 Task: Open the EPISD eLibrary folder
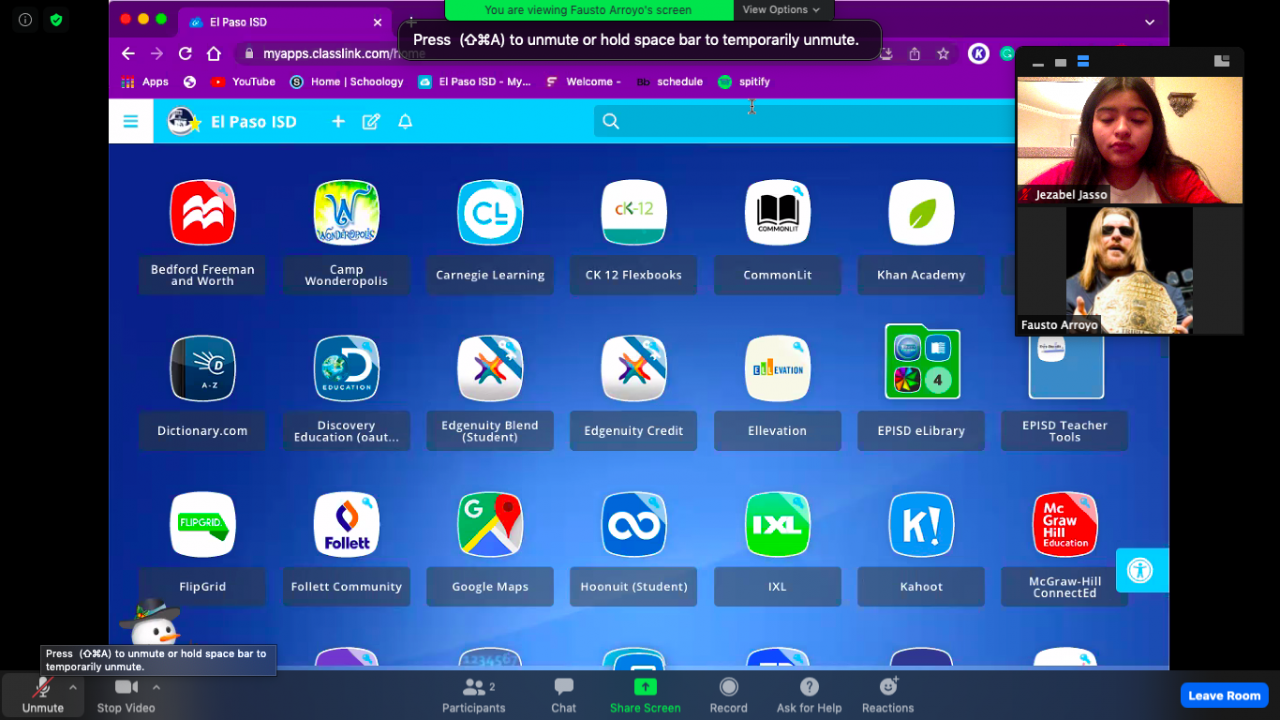coord(921,362)
